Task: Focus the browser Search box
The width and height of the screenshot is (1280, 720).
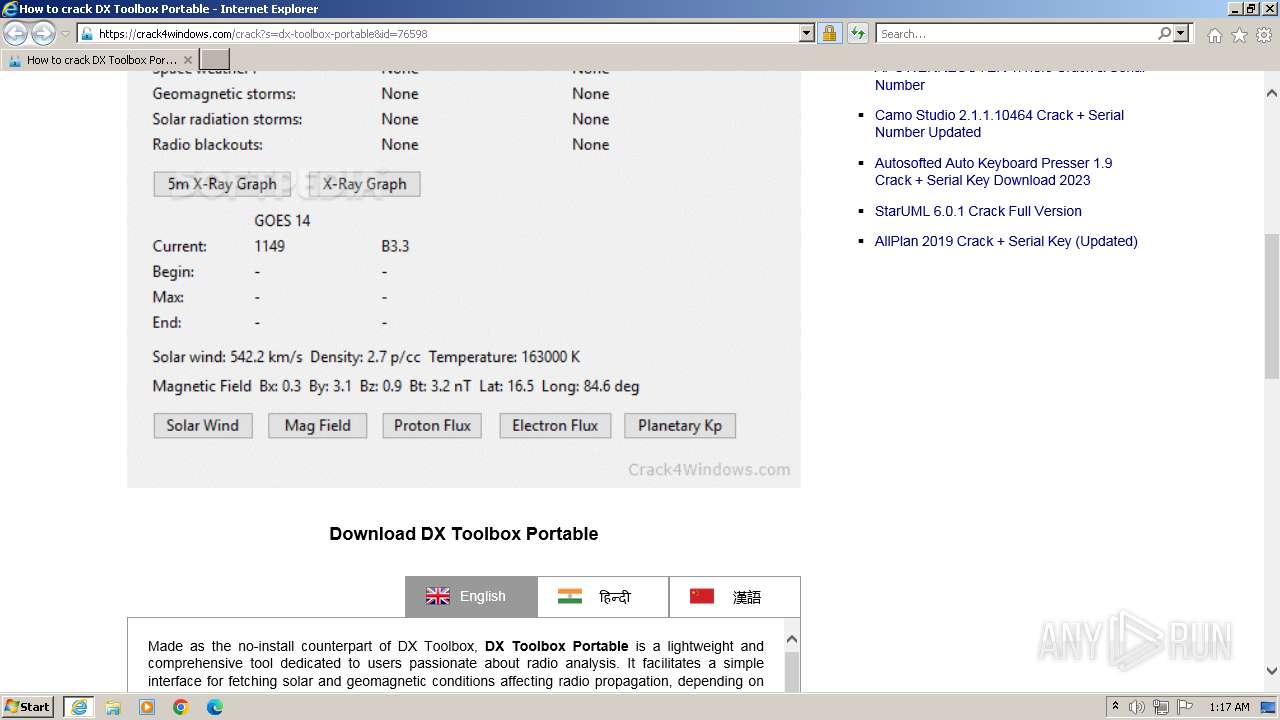Action: pos(1016,33)
